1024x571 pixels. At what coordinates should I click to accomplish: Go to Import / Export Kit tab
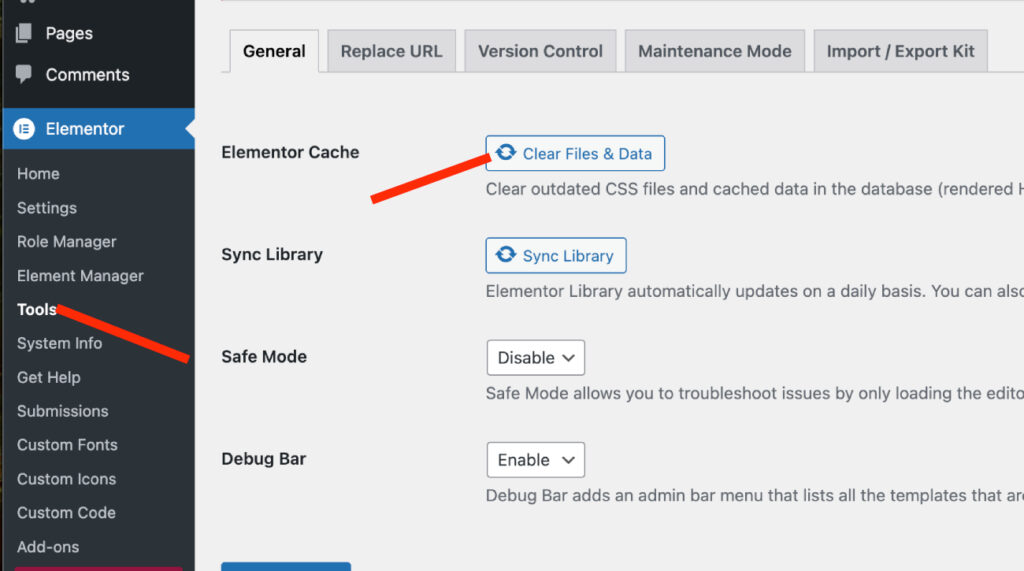(900, 51)
